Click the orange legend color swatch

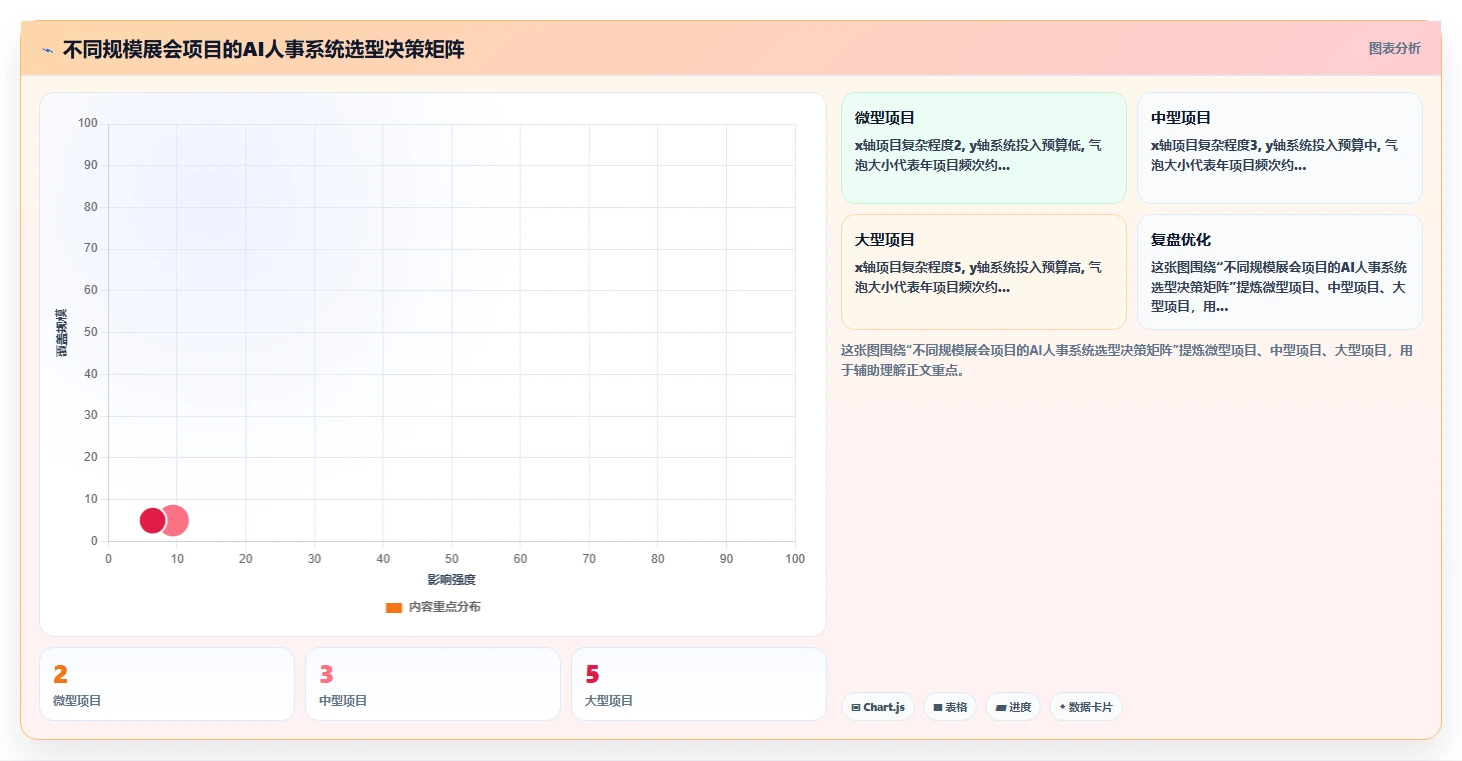(x=394, y=607)
